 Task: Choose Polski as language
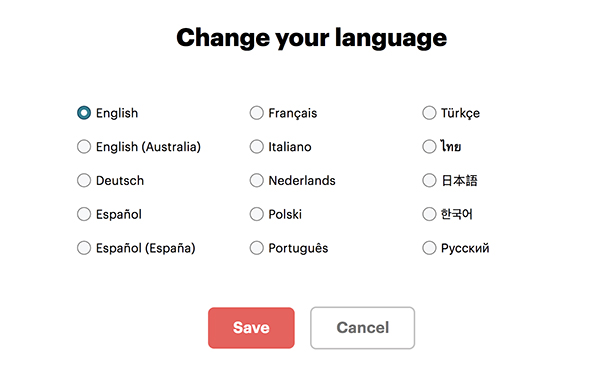click(x=256, y=214)
